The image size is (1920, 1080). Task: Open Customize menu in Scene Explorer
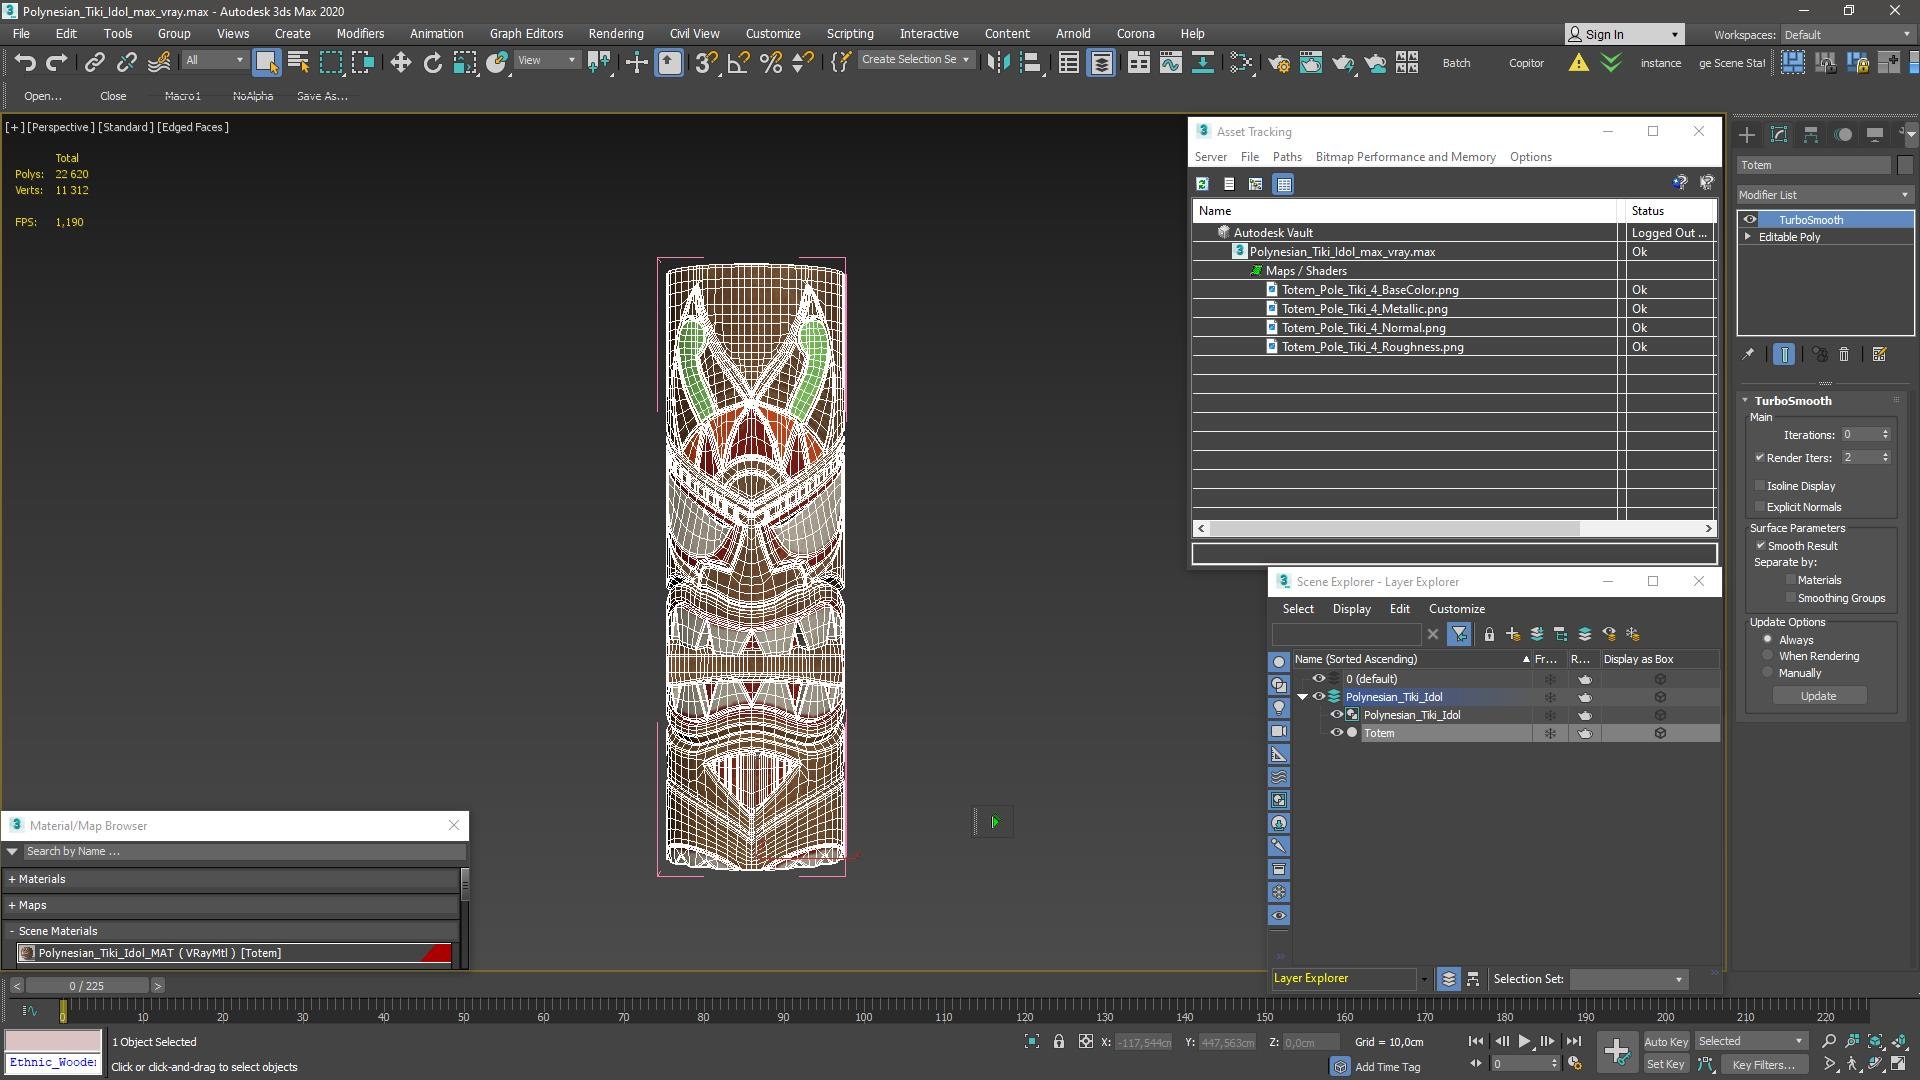point(1456,609)
